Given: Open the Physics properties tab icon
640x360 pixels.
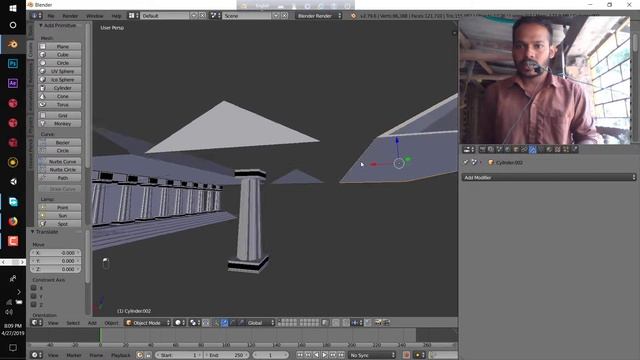Looking at the screenshot, I should [574, 150].
